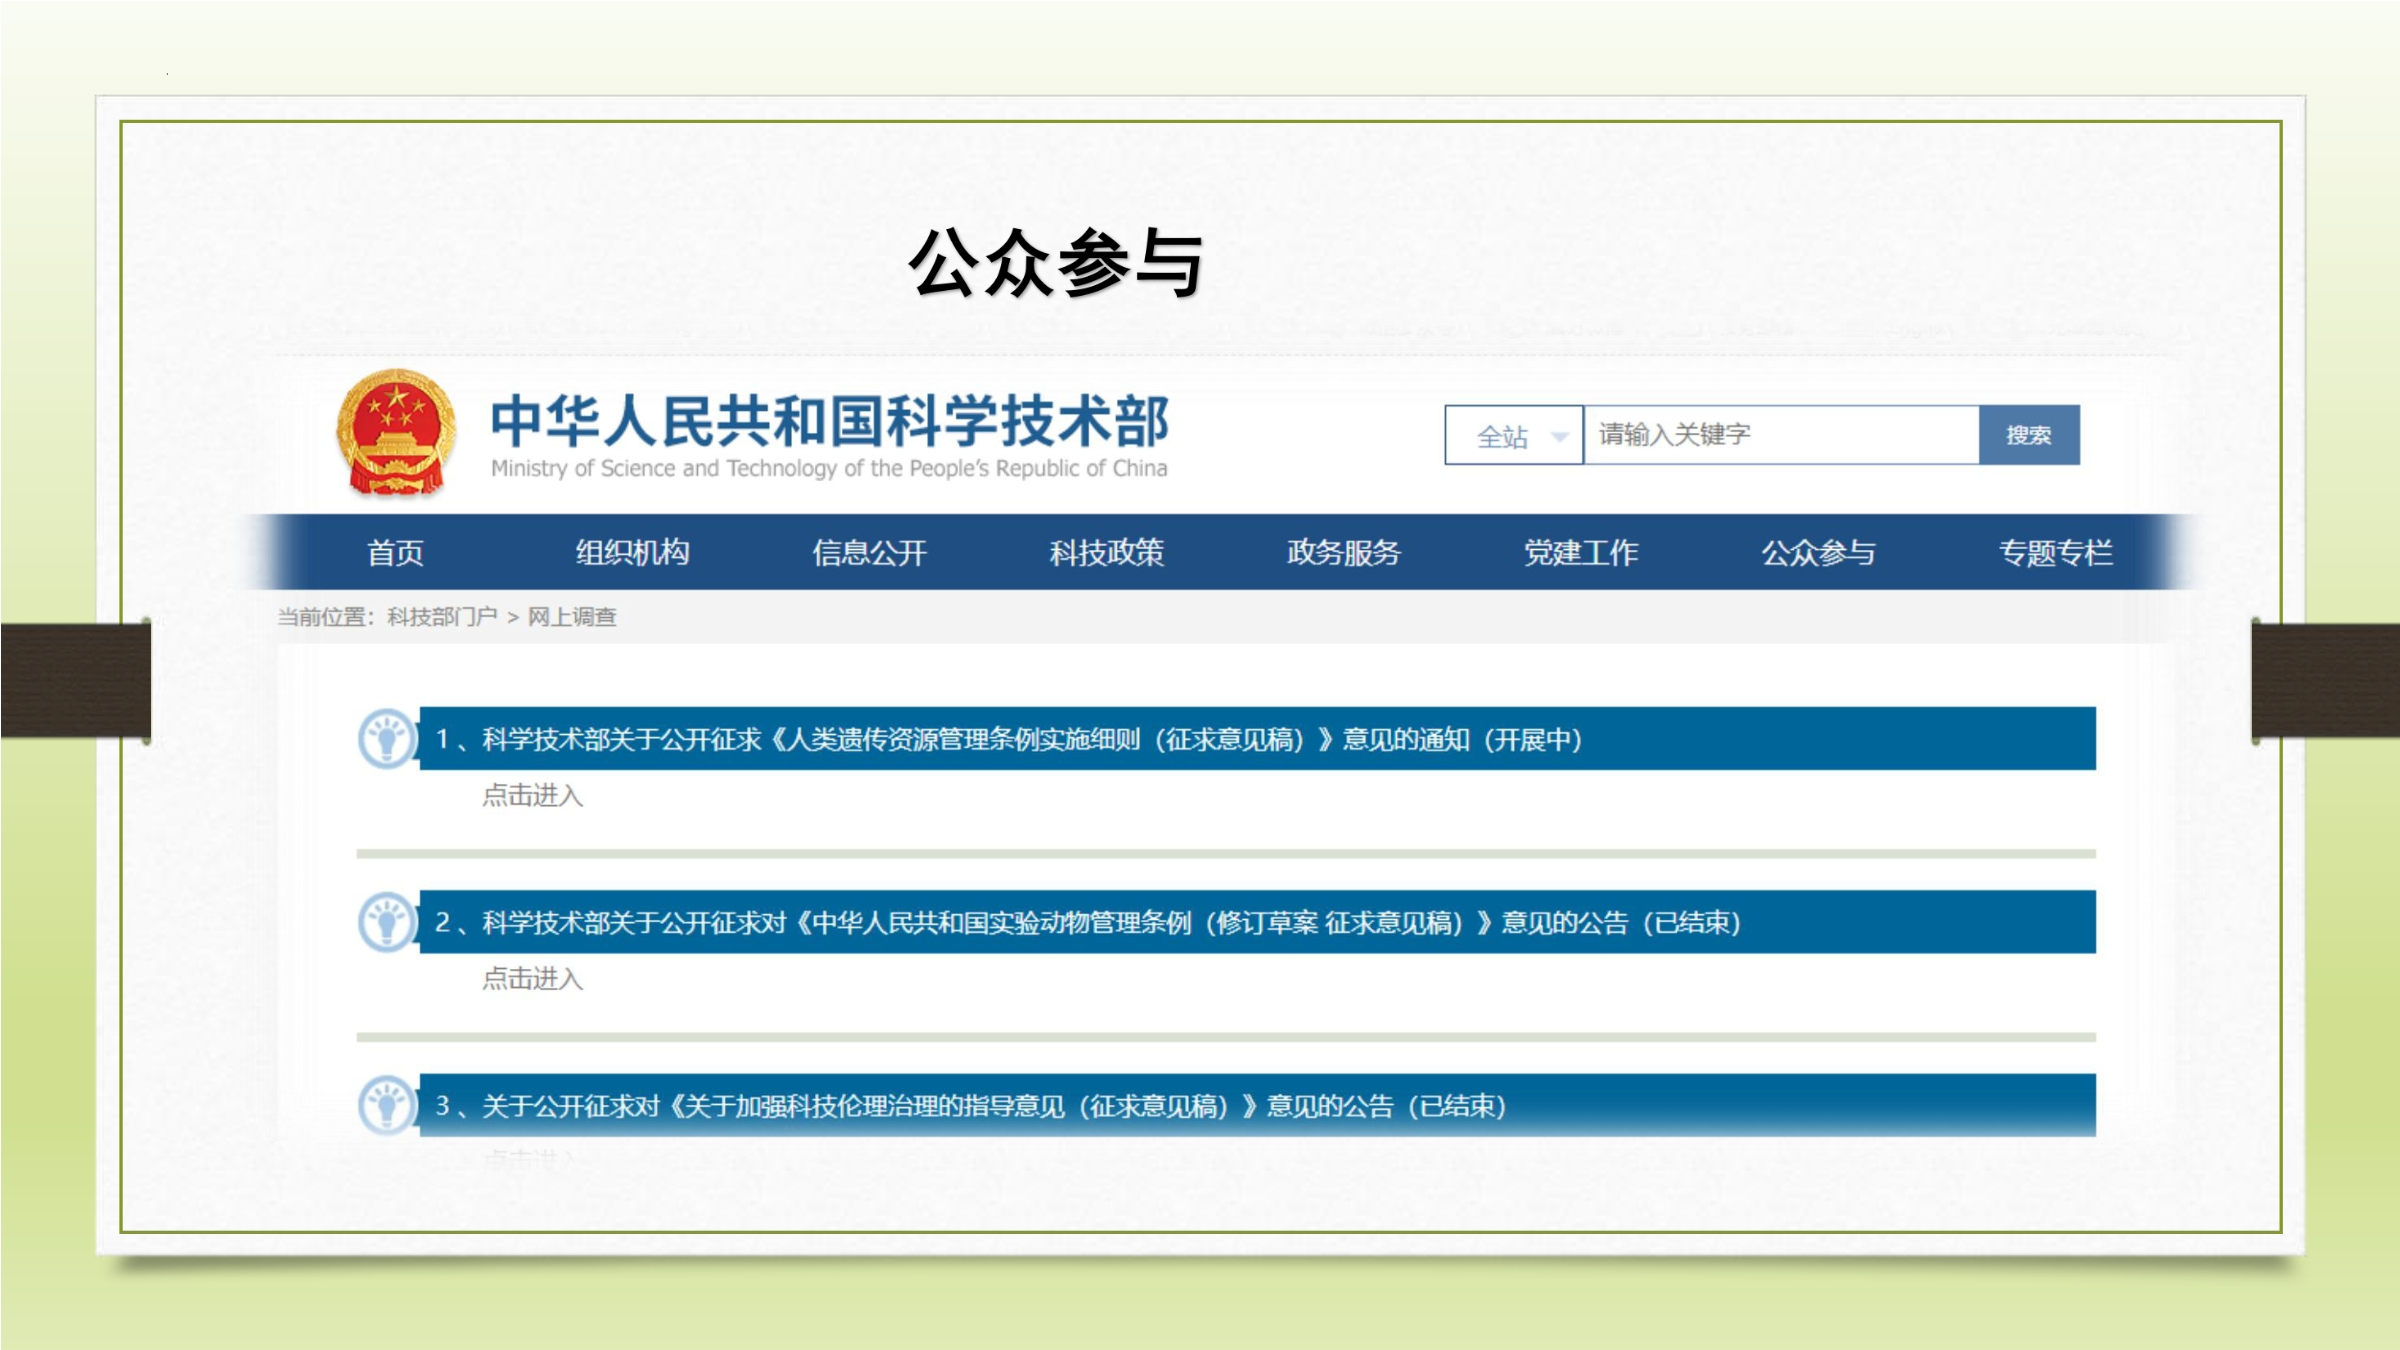Click the Ministry of Science and Technology English subtitle
The width and height of the screenshot is (2400, 1350).
[829, 468]
